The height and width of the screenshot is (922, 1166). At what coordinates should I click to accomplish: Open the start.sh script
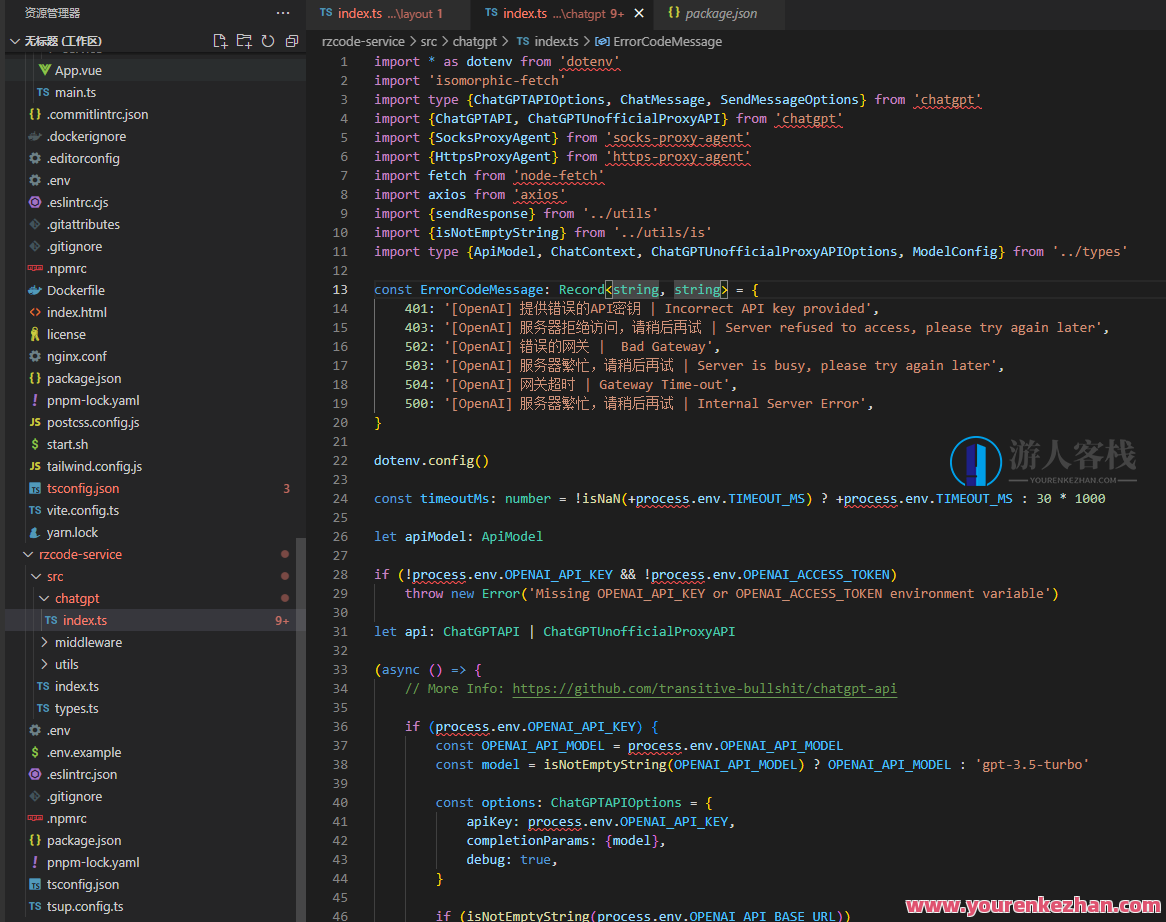(67, 445)
